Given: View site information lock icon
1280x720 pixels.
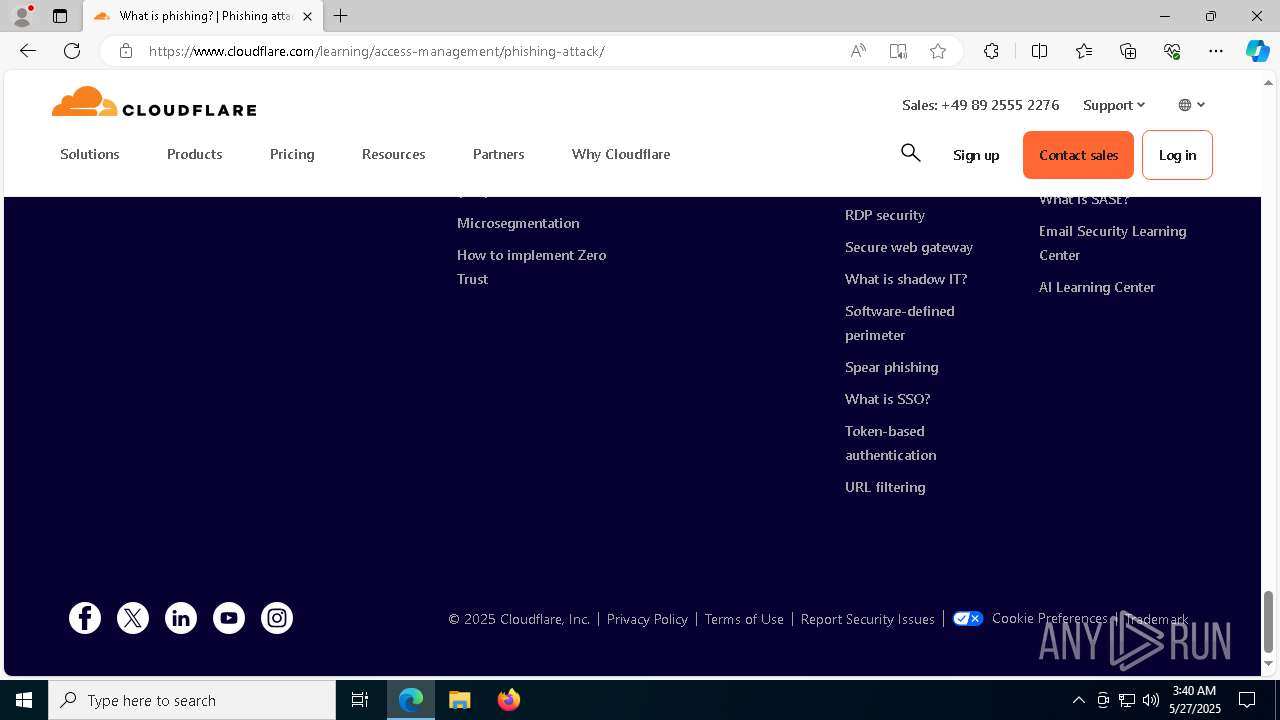Looking at the screenshot, I should (x=126, y=51).
